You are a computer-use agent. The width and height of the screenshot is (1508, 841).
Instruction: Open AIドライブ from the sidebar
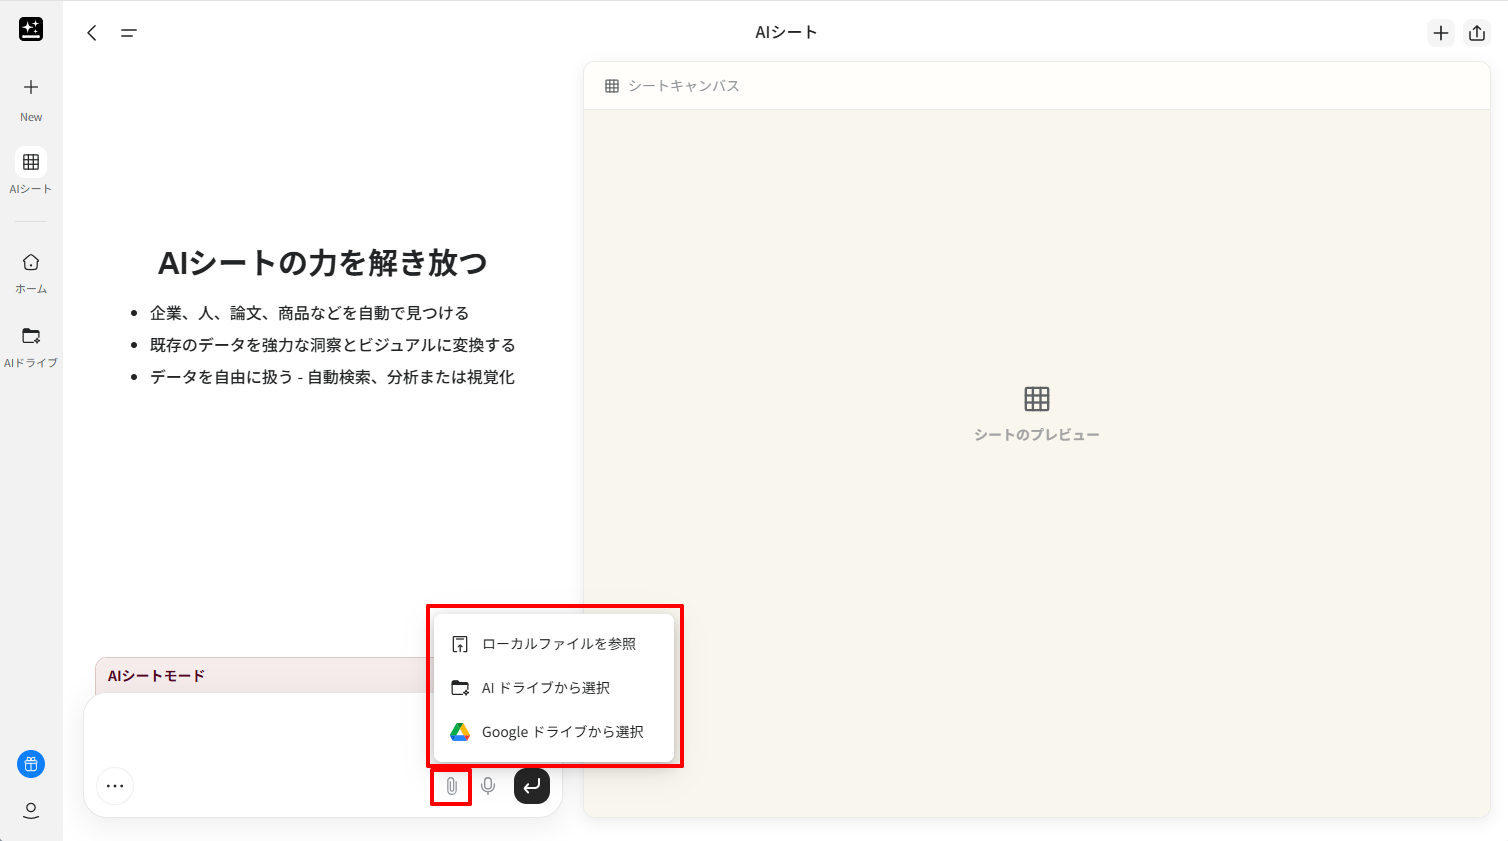point(31,345)
